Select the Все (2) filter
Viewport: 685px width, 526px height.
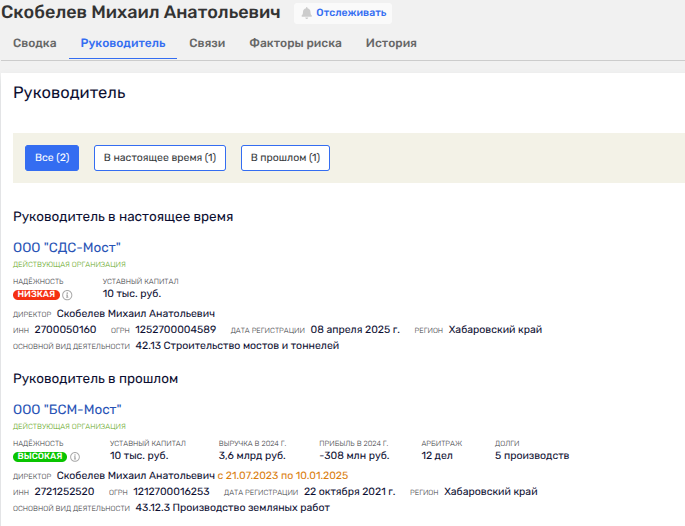(x=52, y=158)
